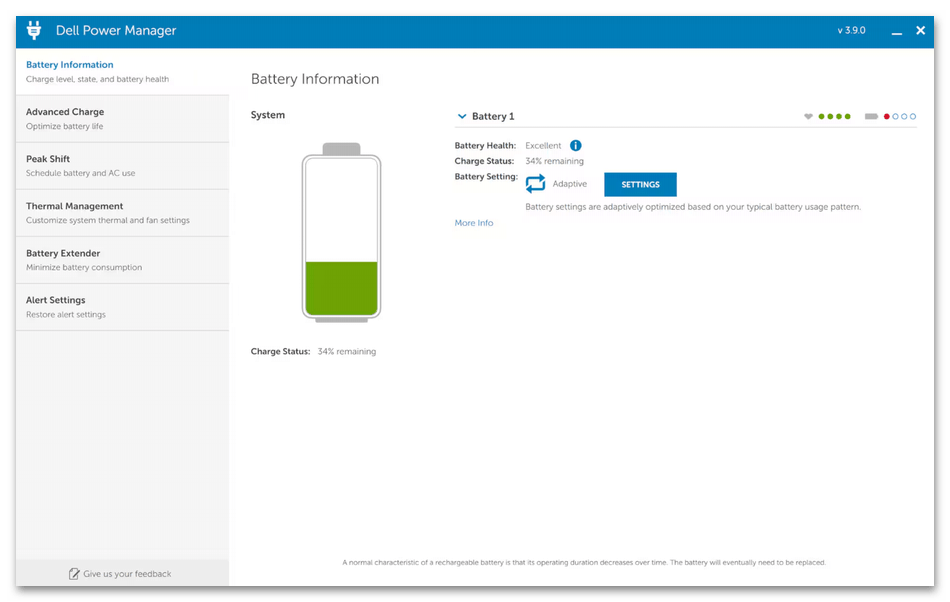
Task: Click the Excellent battery health value
Action: (x=543, y=145)
